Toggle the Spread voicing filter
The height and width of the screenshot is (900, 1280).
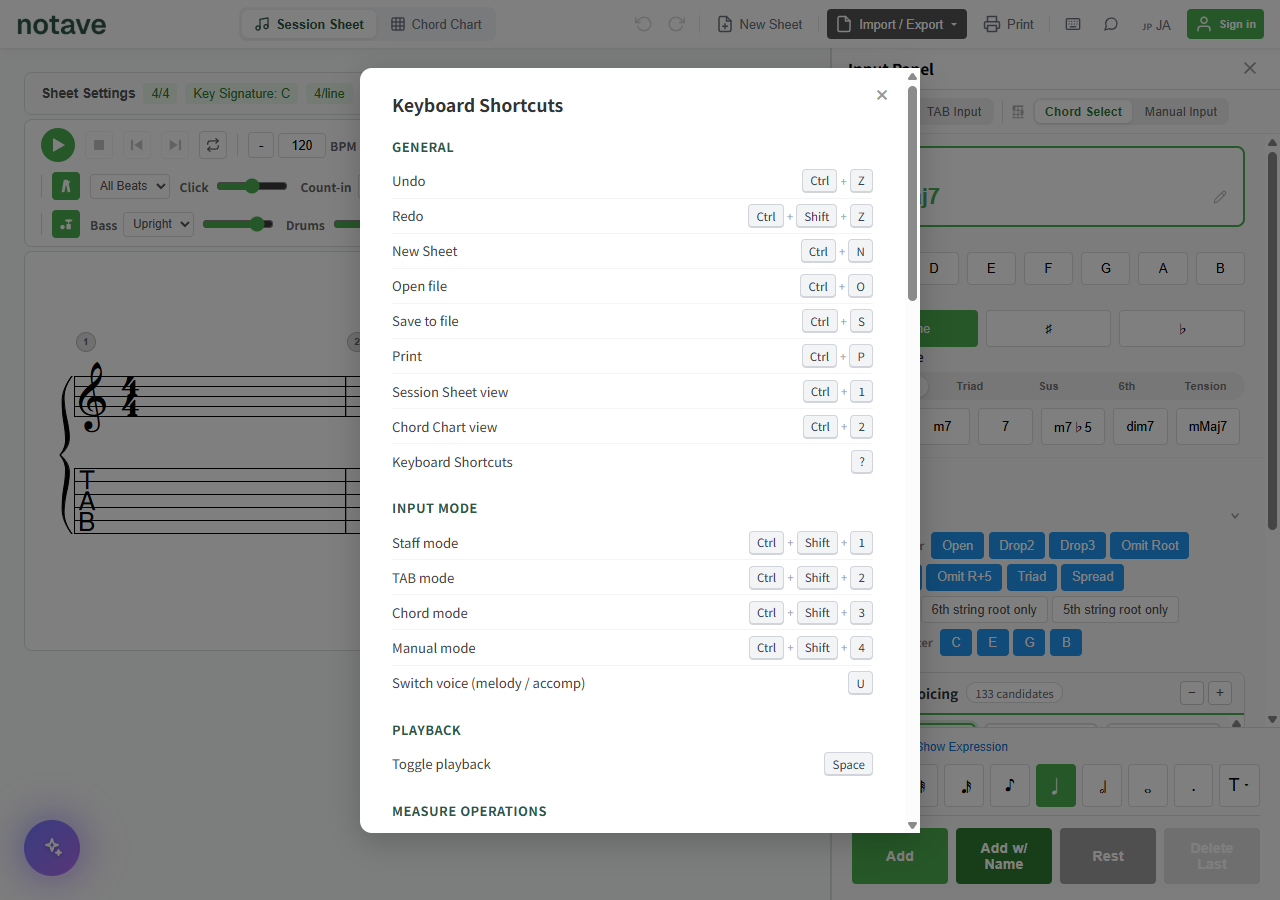[x=1093, y=577]
